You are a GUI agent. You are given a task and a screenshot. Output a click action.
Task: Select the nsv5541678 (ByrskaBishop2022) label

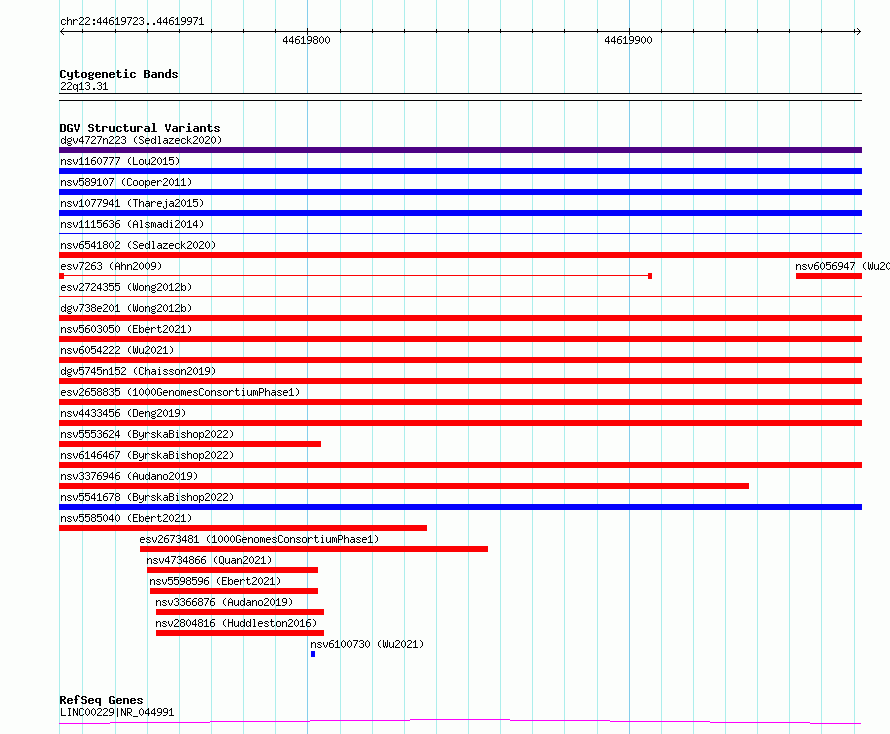(x=147, y=497)
